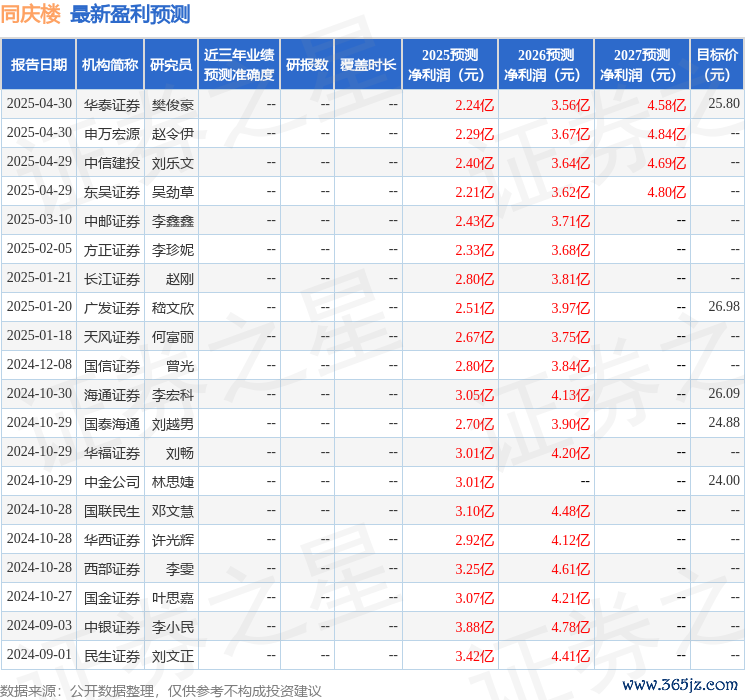Select analyst 刘乐文
The height and width of the screenshot is (700, 745).
click(172, 163)
